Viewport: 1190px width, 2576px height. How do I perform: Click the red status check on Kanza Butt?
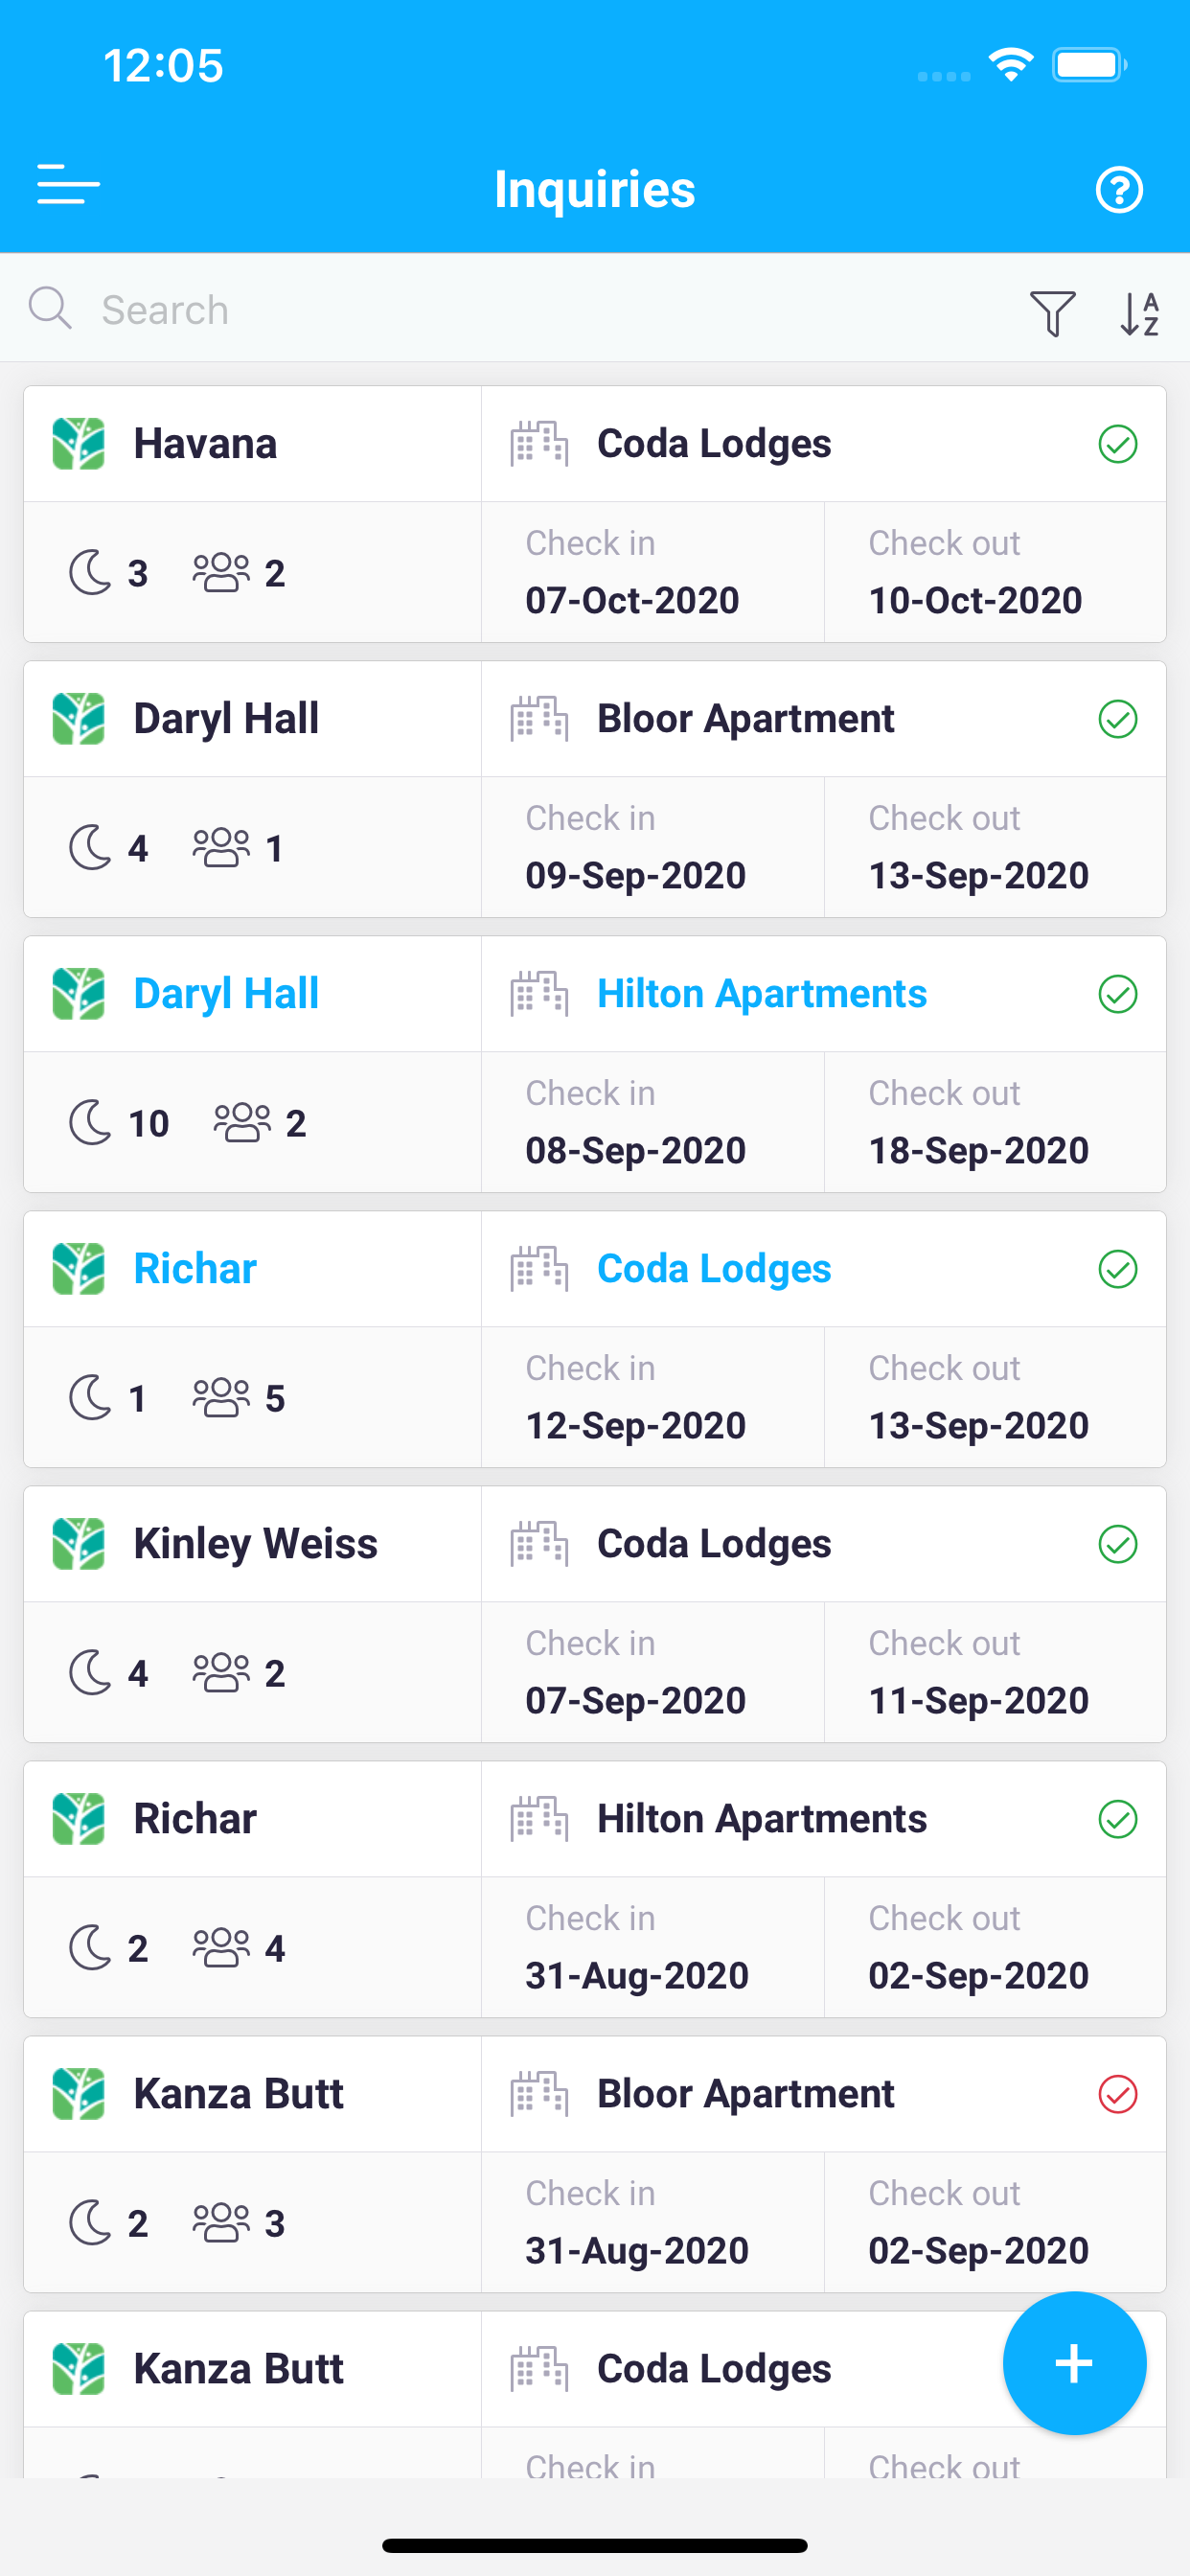point(1117,2094)
